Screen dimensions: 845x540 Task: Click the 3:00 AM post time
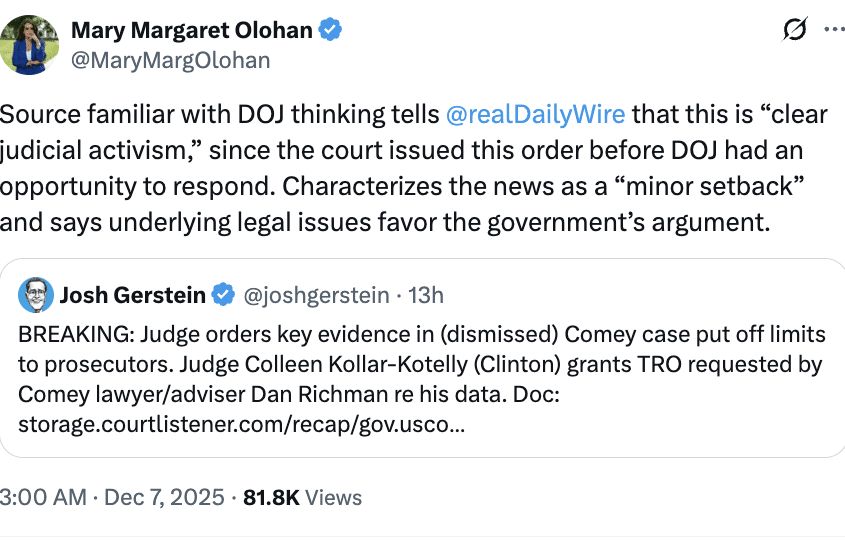click(x=42, y=497)
